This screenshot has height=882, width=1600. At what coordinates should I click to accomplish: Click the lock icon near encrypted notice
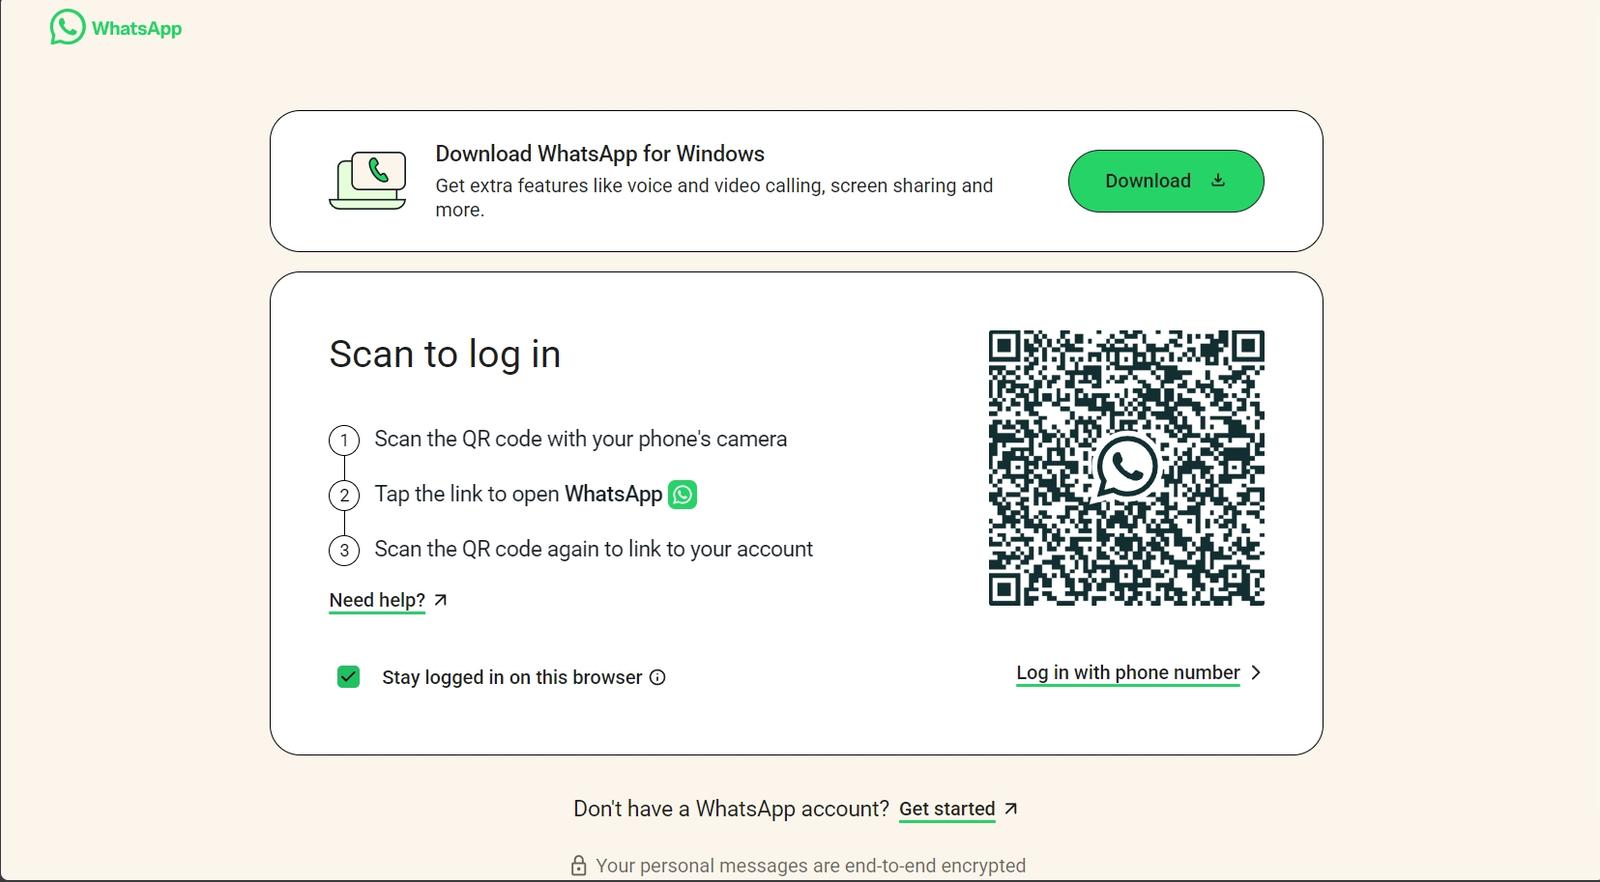pos(579,866)
